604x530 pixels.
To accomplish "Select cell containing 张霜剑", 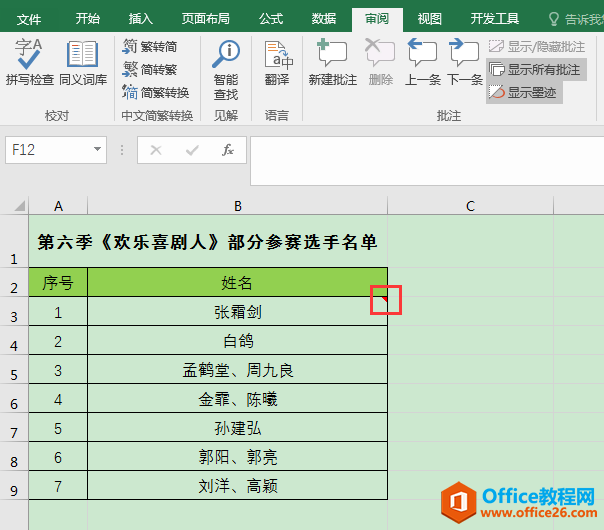I will coord(237,311).
